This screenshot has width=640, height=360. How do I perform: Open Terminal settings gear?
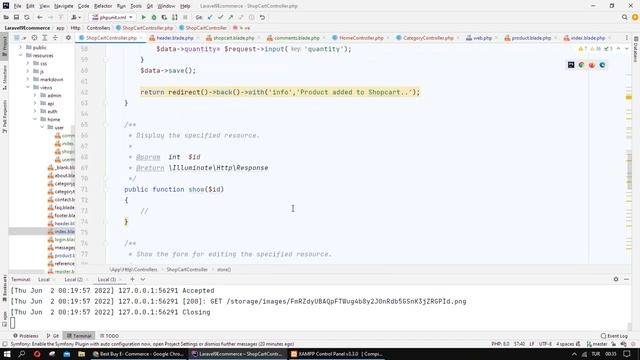tap(616, 279)
